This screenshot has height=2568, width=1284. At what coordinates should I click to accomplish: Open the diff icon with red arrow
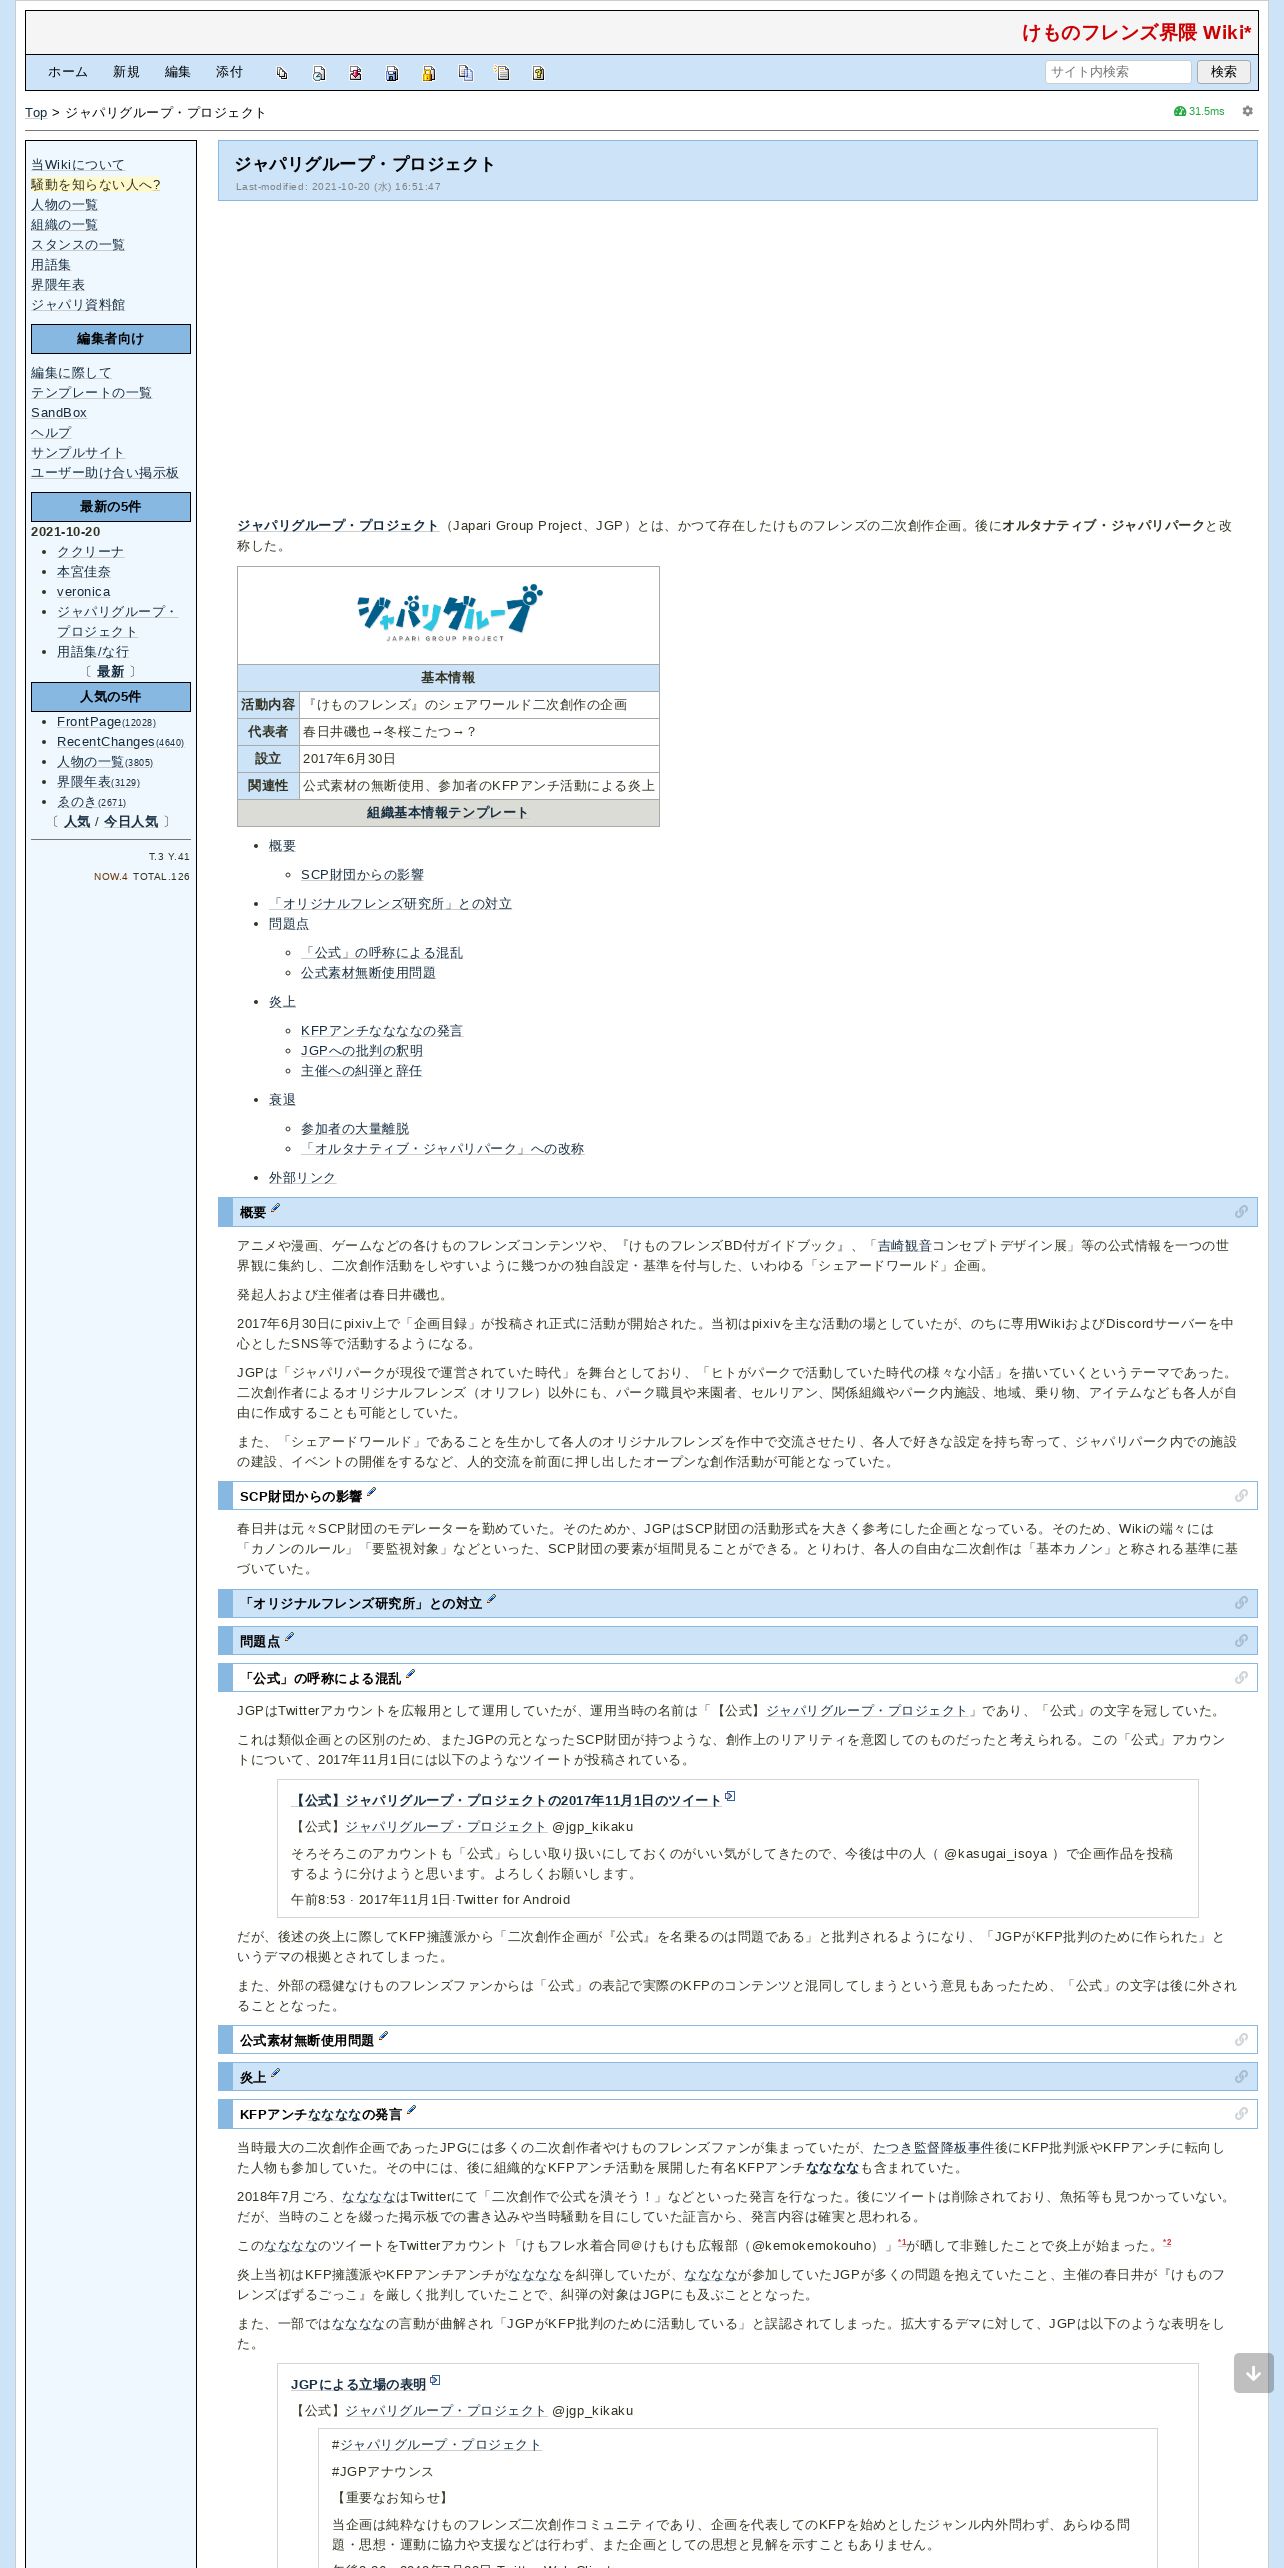[355, 73]
